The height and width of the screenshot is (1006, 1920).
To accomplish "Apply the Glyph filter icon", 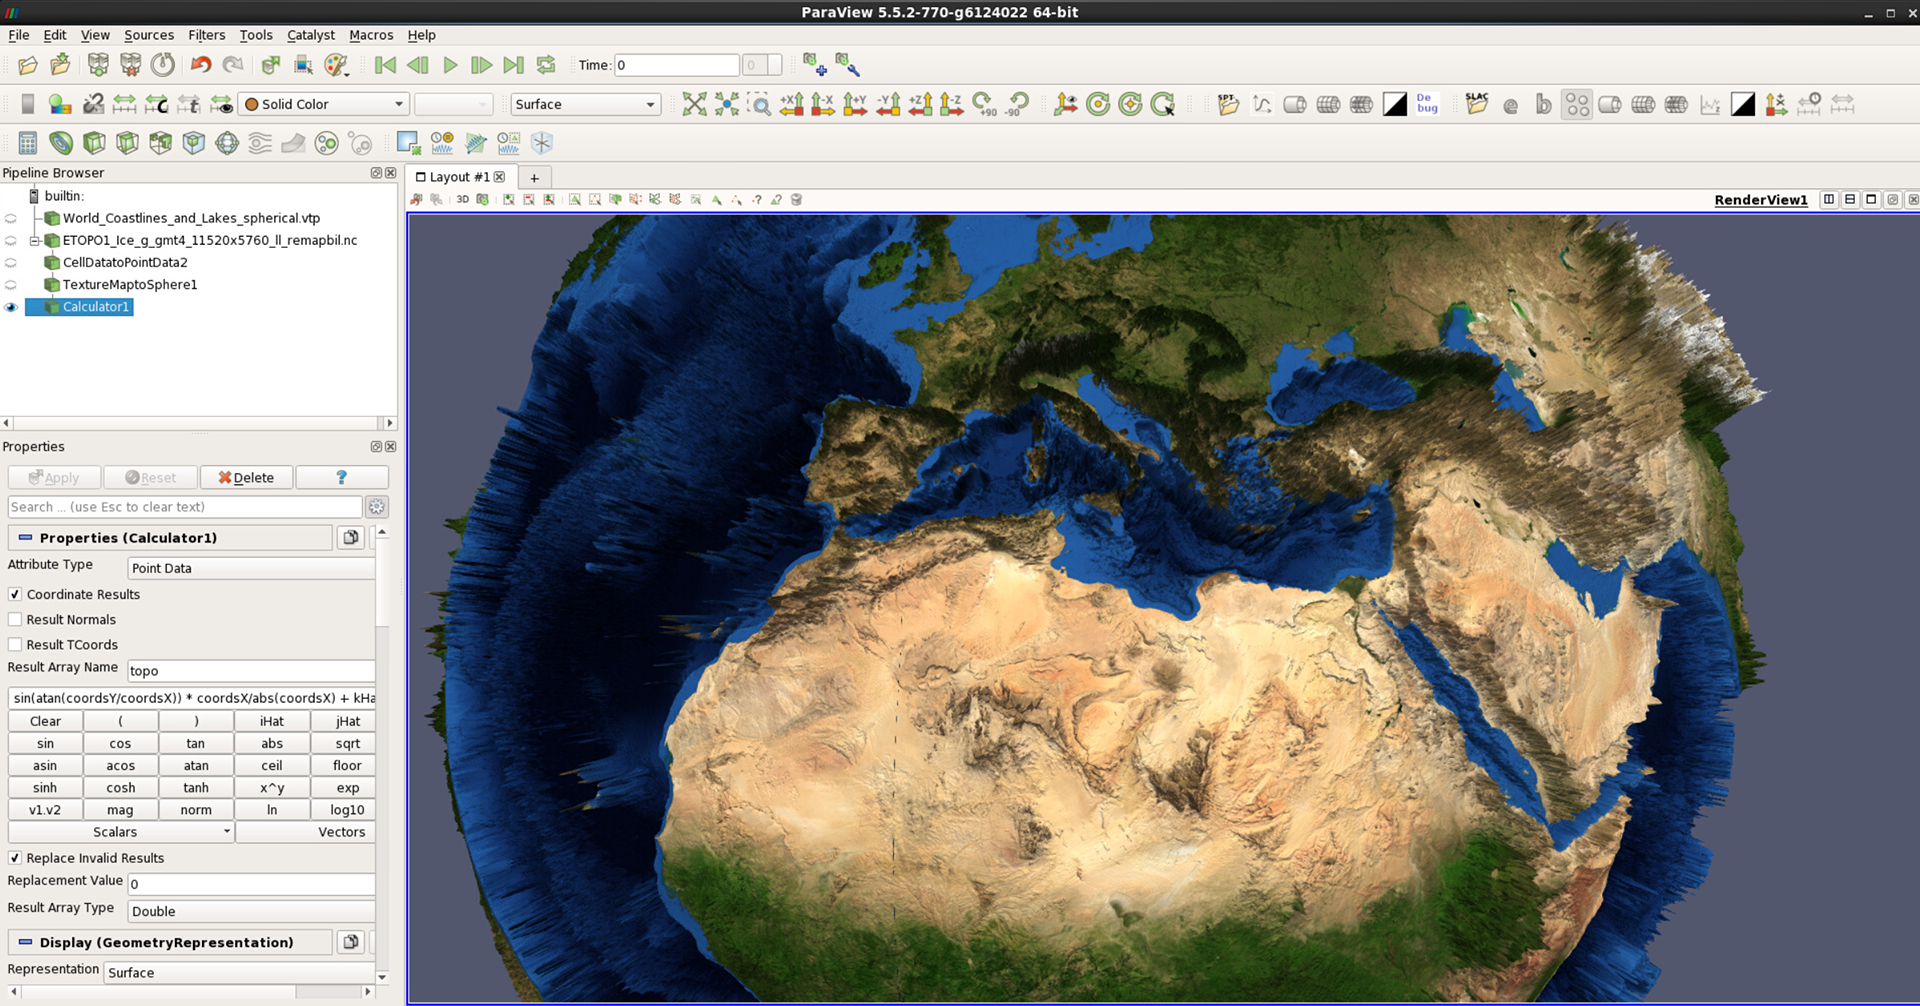I will point(227,143).
